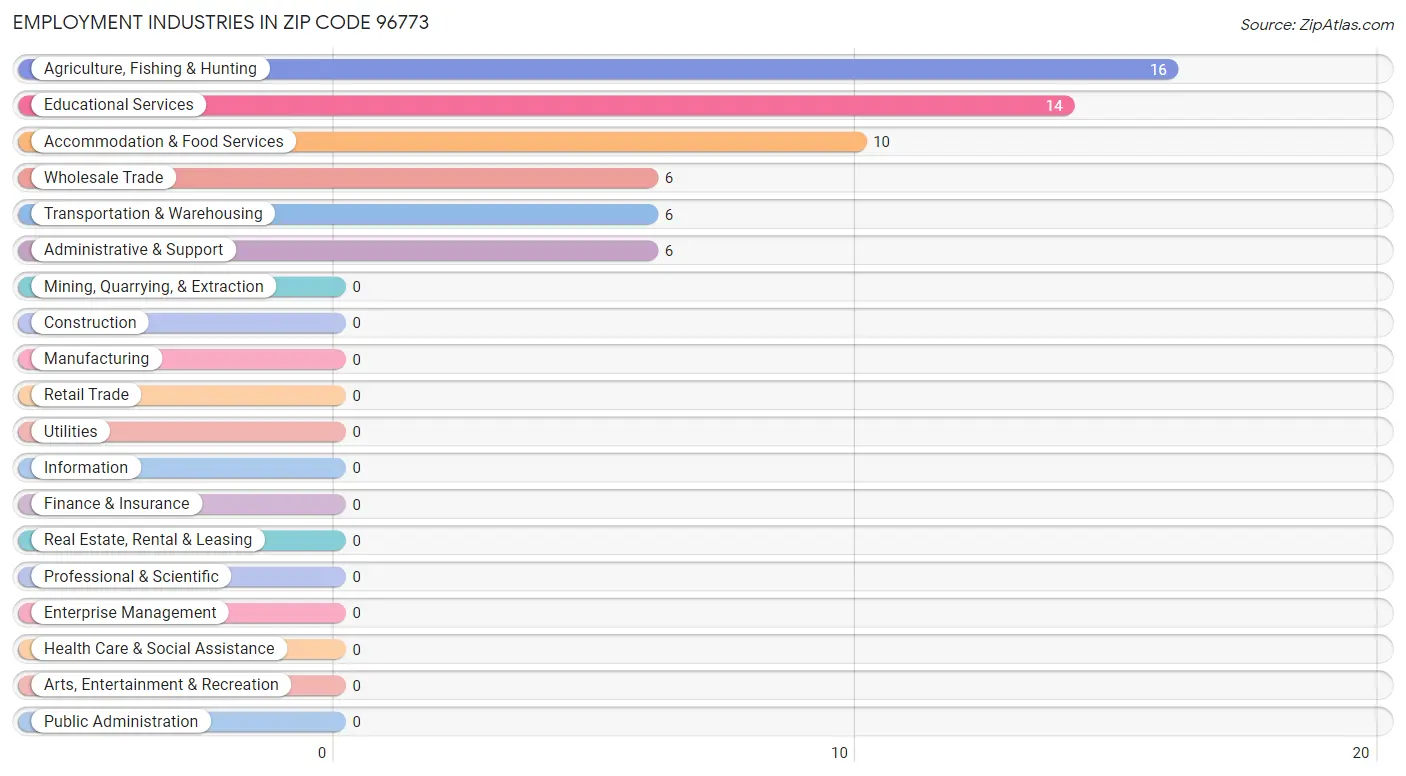Click the Manufacturing label
The width and height of the screenshot is (1406, 776).
[96, 359]
